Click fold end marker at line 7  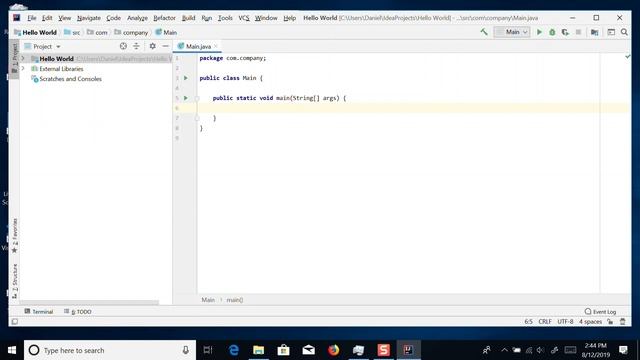[197, 118]
